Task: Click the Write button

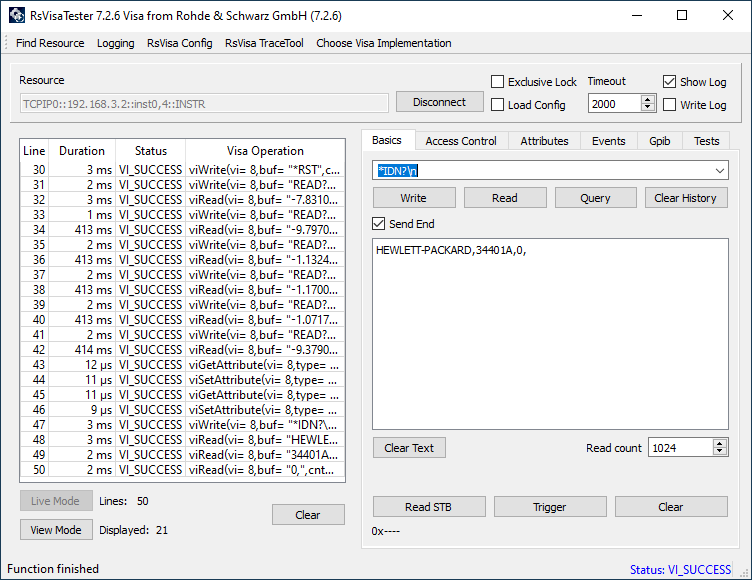Action: click(414, 198)
